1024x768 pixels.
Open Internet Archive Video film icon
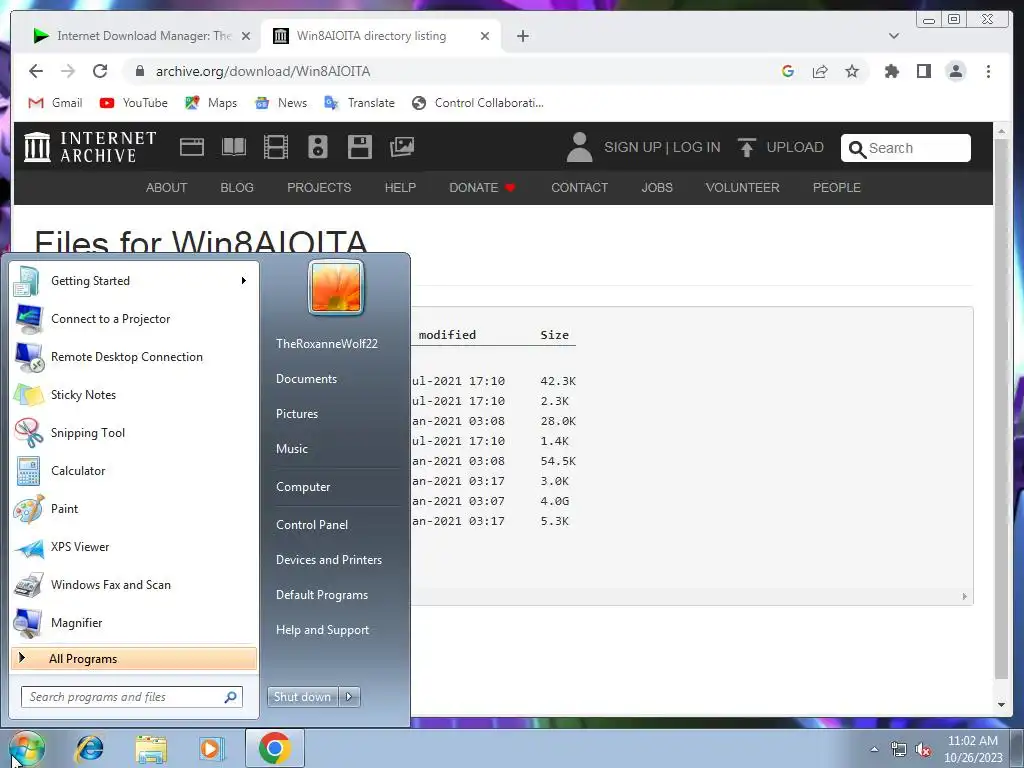pyautogui.click(x=276, y=147)
